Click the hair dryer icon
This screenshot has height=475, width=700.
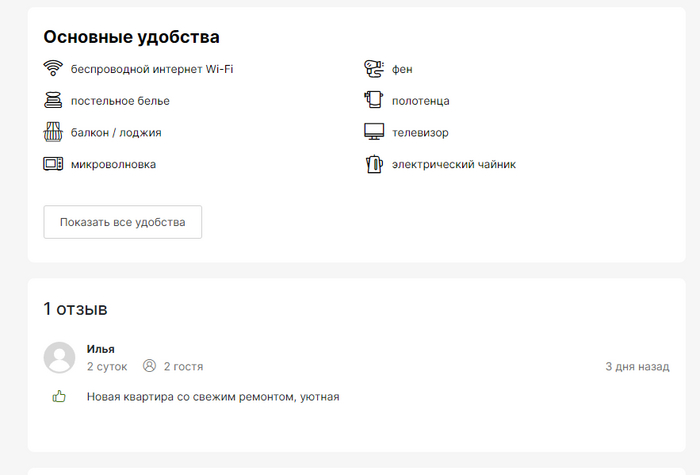pos(374,69)
